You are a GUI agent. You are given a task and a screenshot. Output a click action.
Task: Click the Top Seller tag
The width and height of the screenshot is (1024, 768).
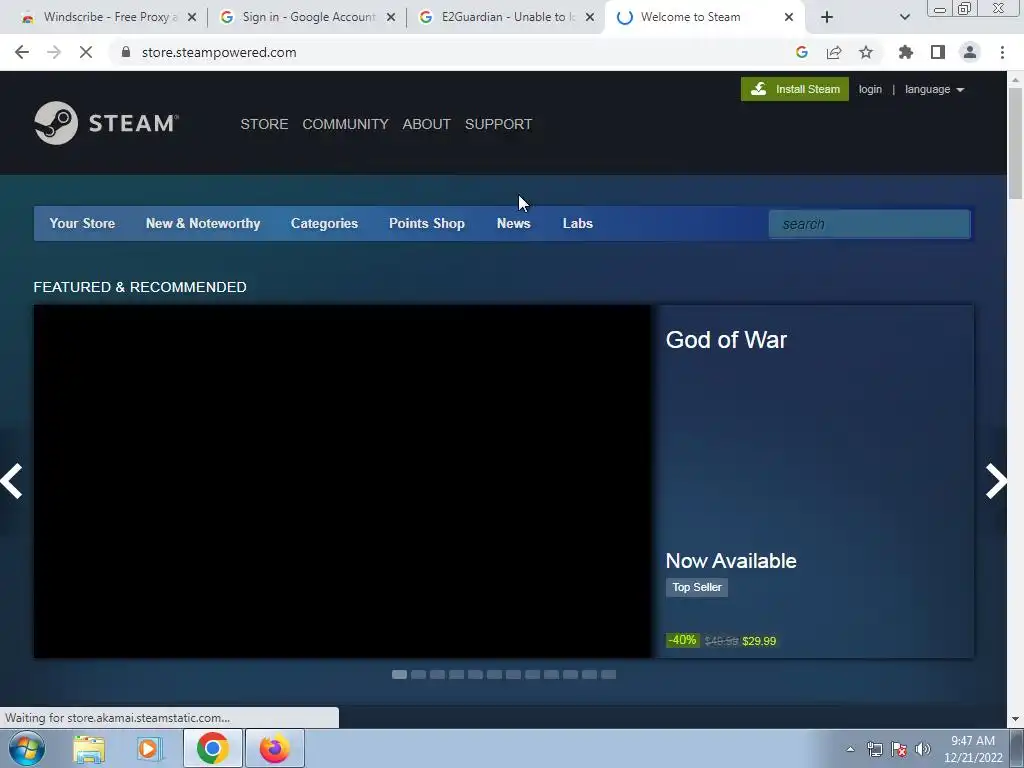(x=697, y=587)
